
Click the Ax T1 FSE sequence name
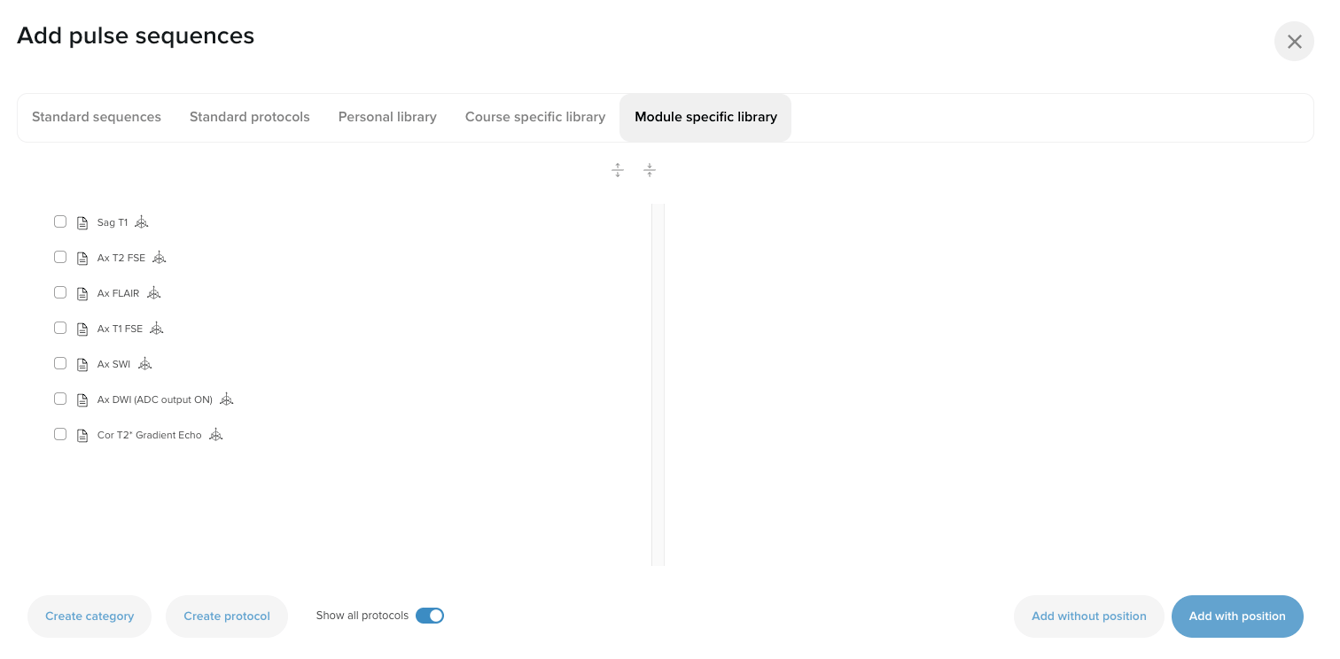point(120,329)
